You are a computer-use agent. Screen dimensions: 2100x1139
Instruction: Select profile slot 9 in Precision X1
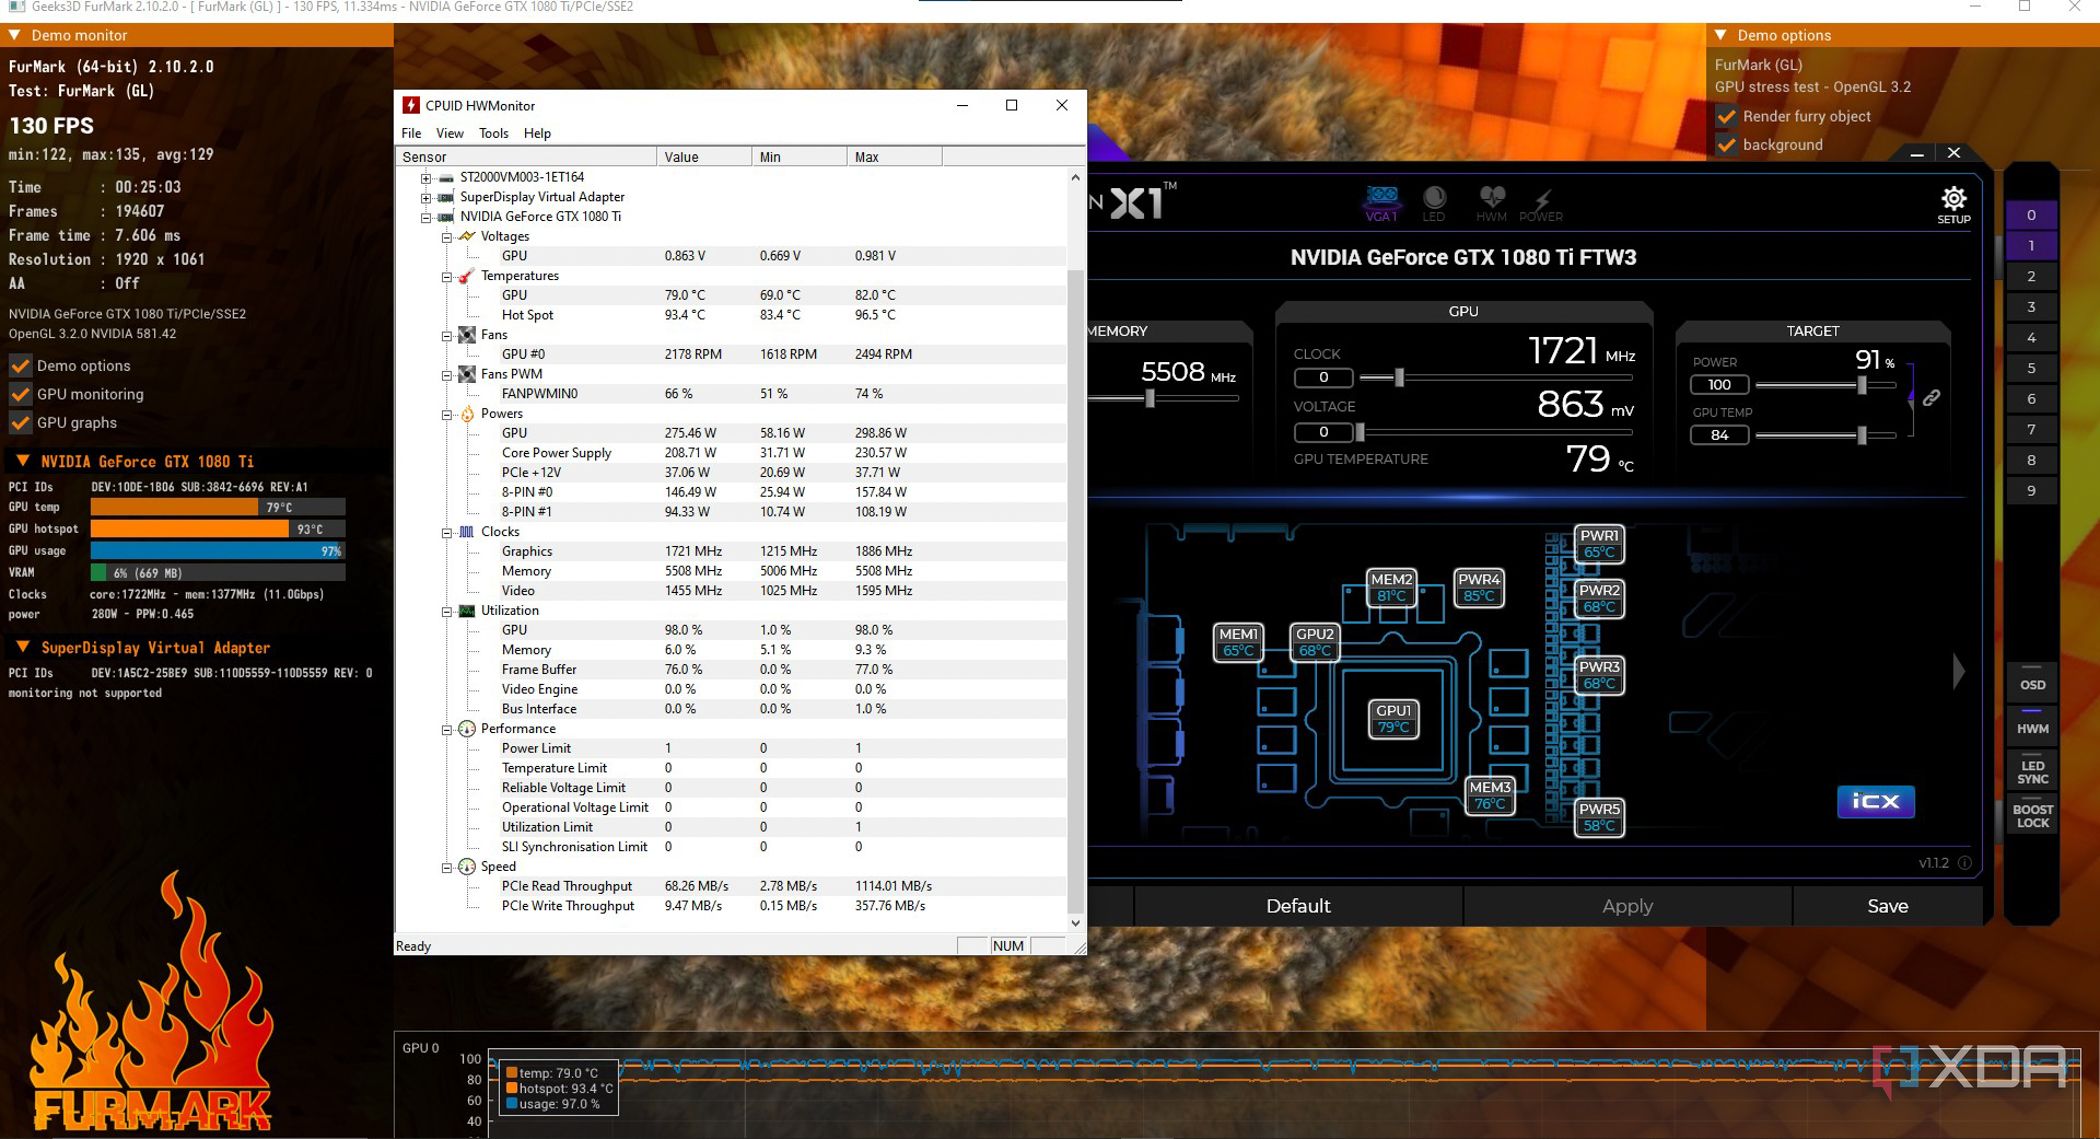point(2031,491)
